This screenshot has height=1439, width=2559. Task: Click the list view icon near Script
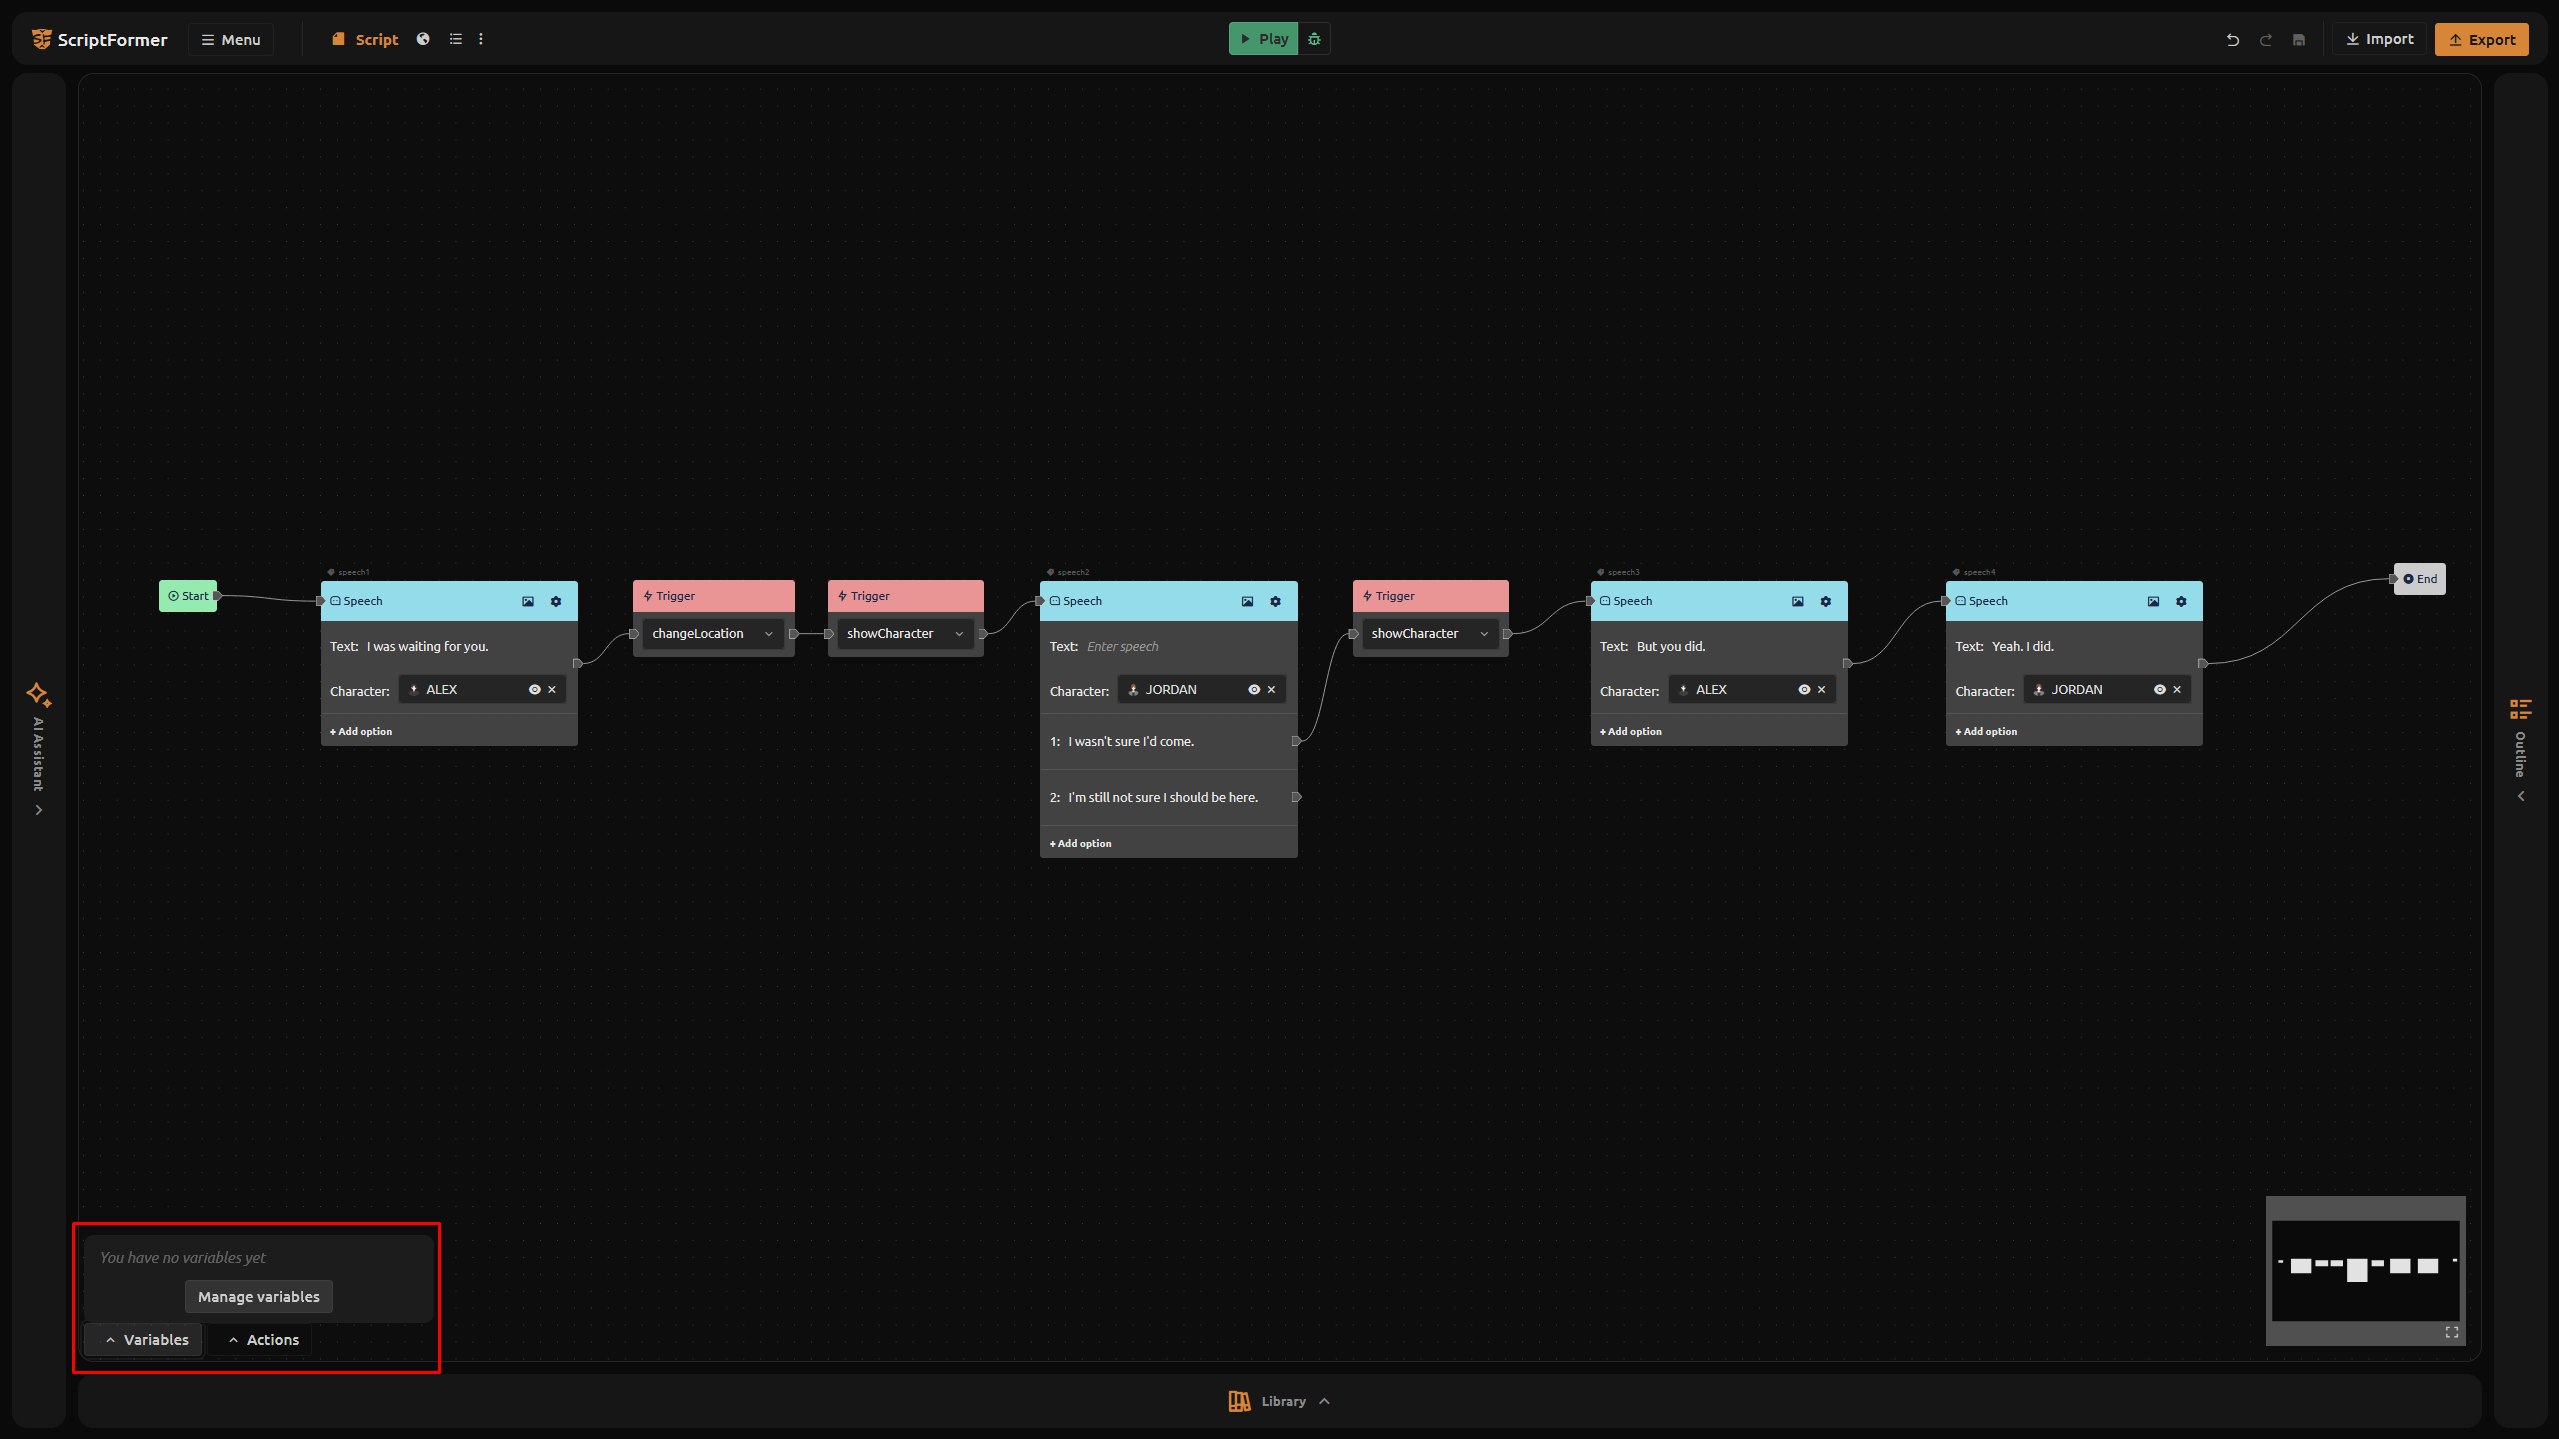(x=455, y=39)
